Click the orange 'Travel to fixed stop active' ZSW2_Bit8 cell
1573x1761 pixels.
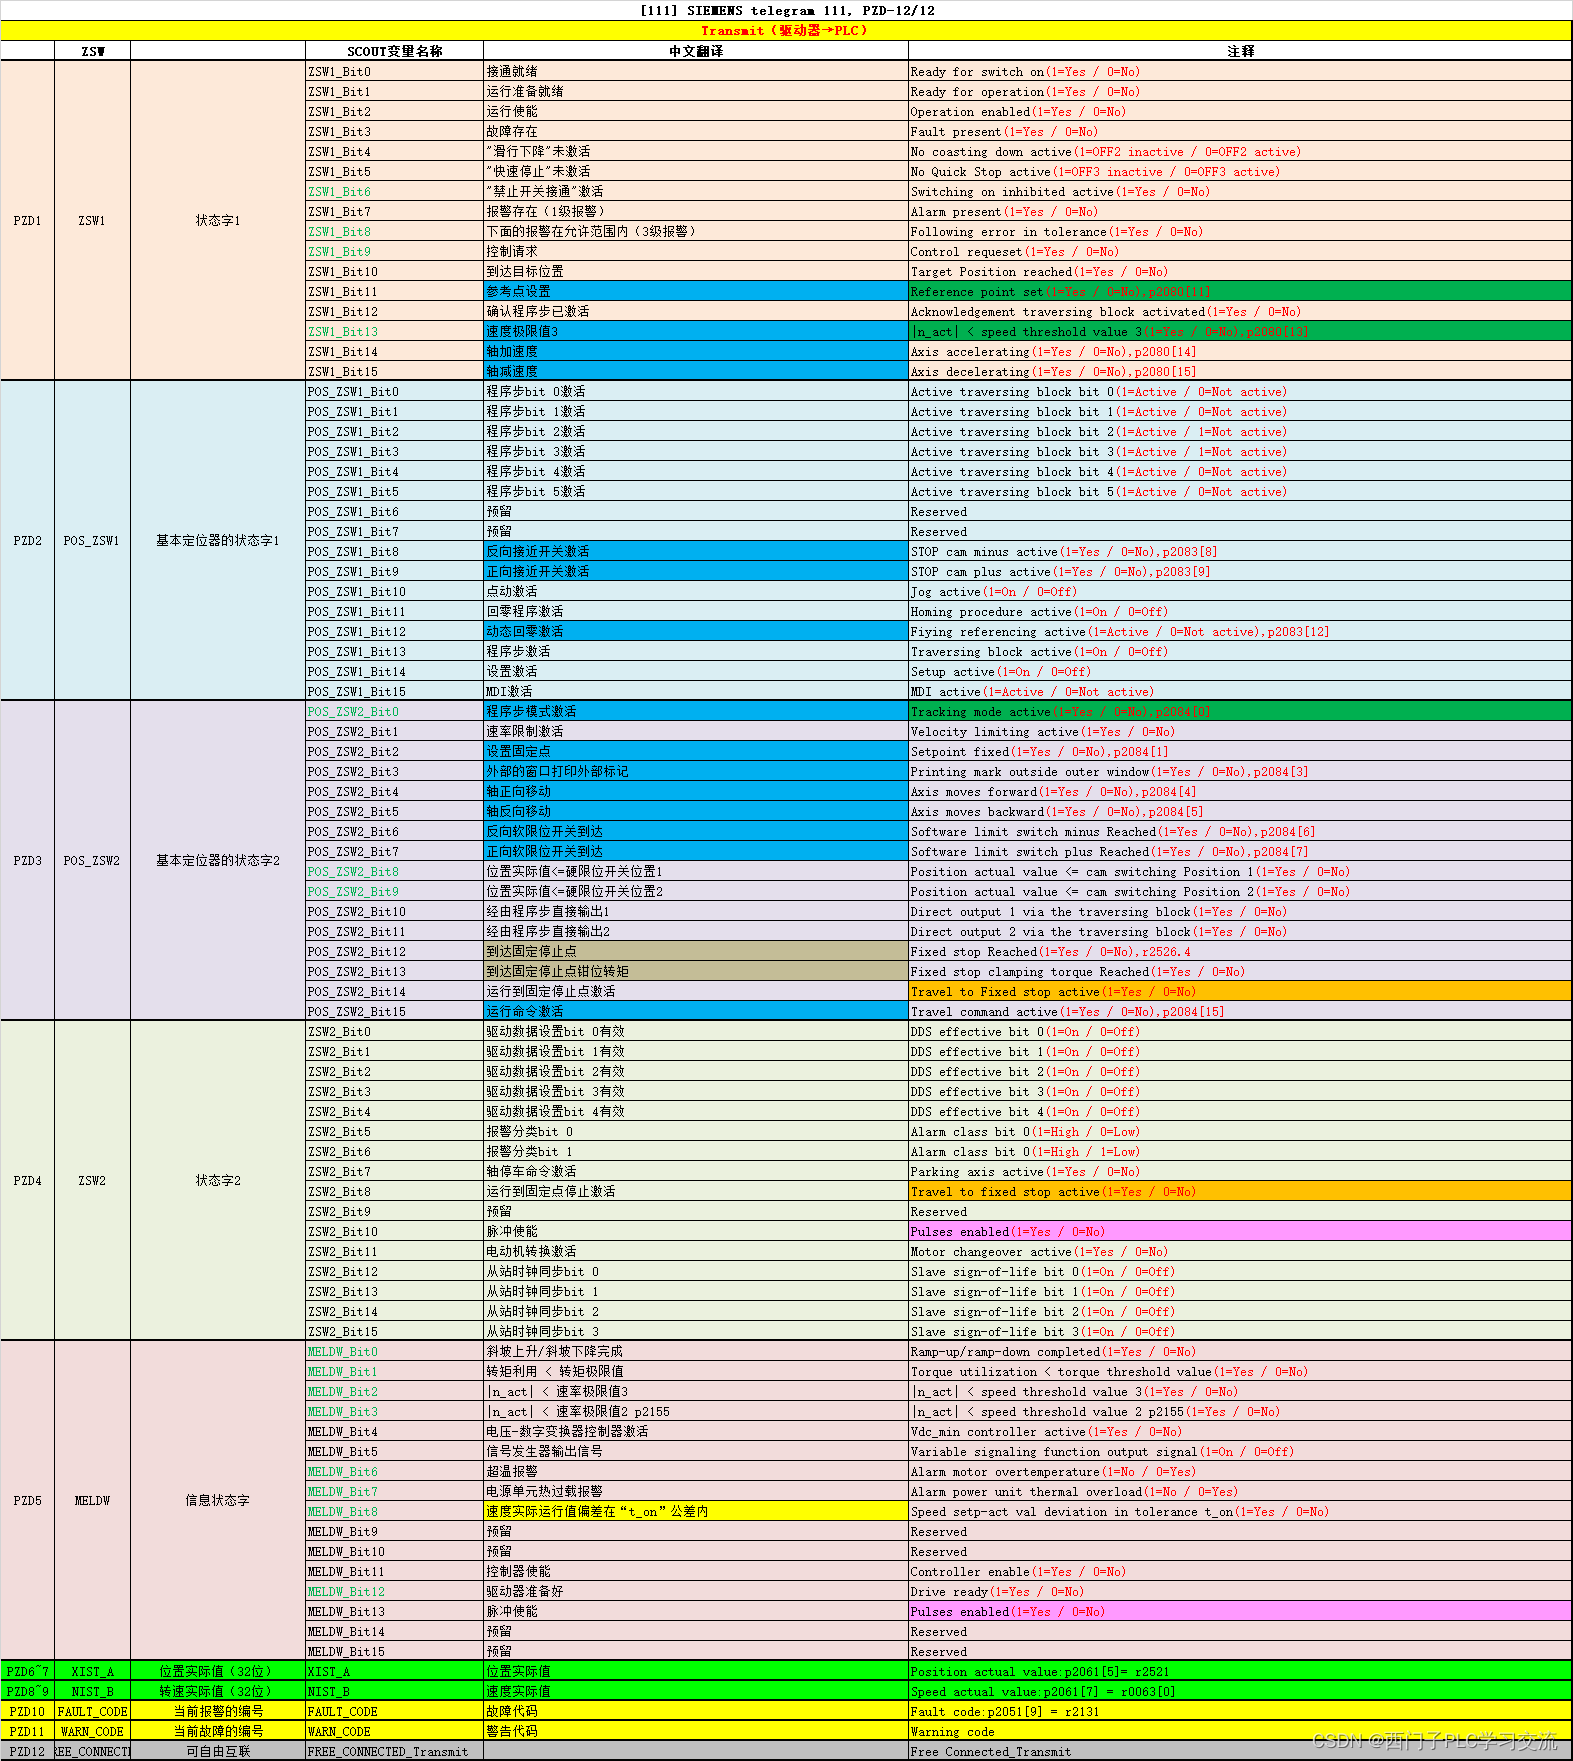1239,1191
